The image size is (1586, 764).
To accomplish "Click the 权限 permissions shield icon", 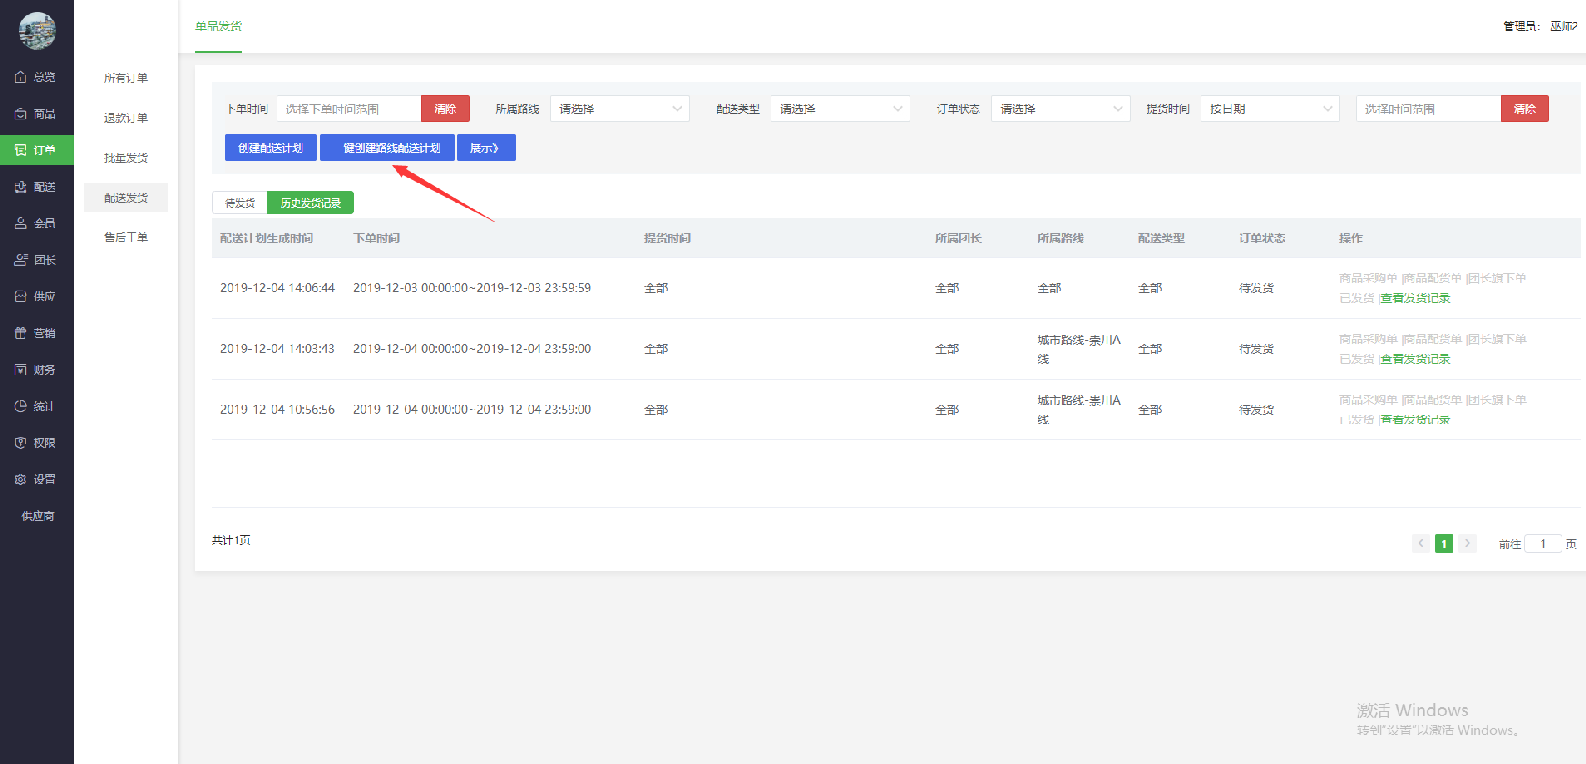I will point(21,443).
